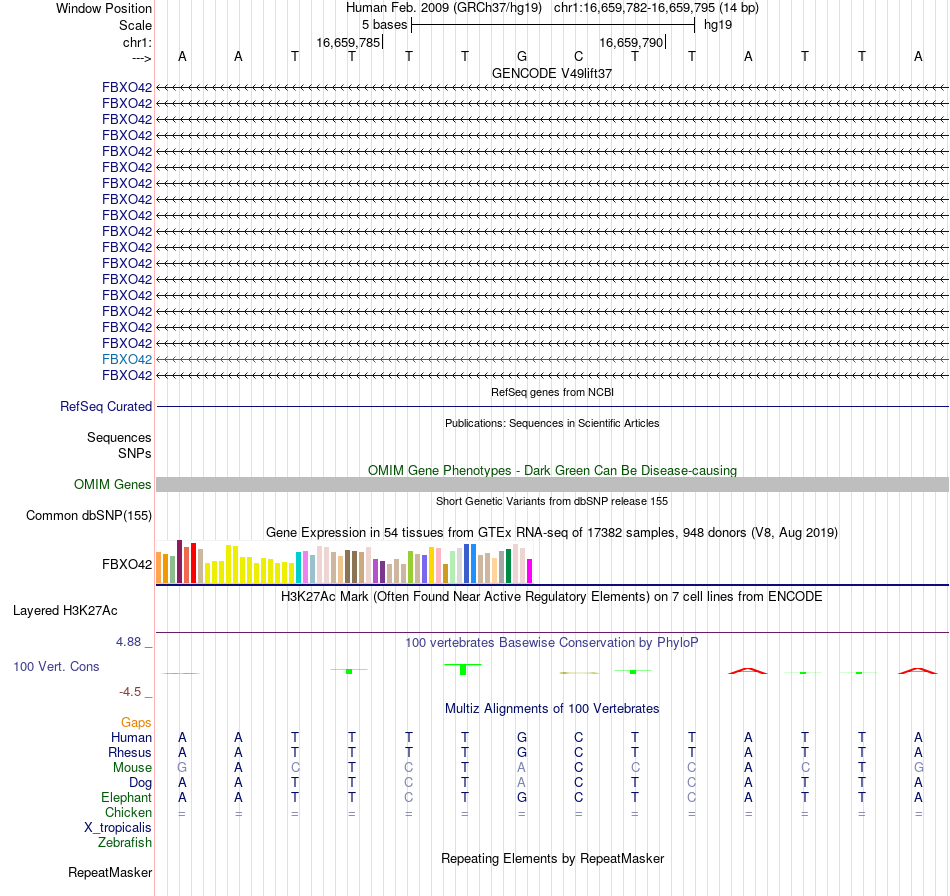
Task: Select the Zebrafish alignment row label
Action: tap(124, 843)
